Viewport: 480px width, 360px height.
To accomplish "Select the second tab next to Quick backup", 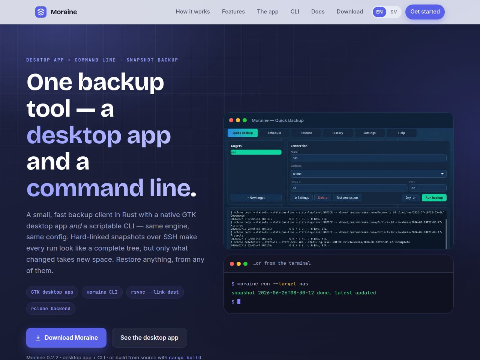I will point(274,133).
